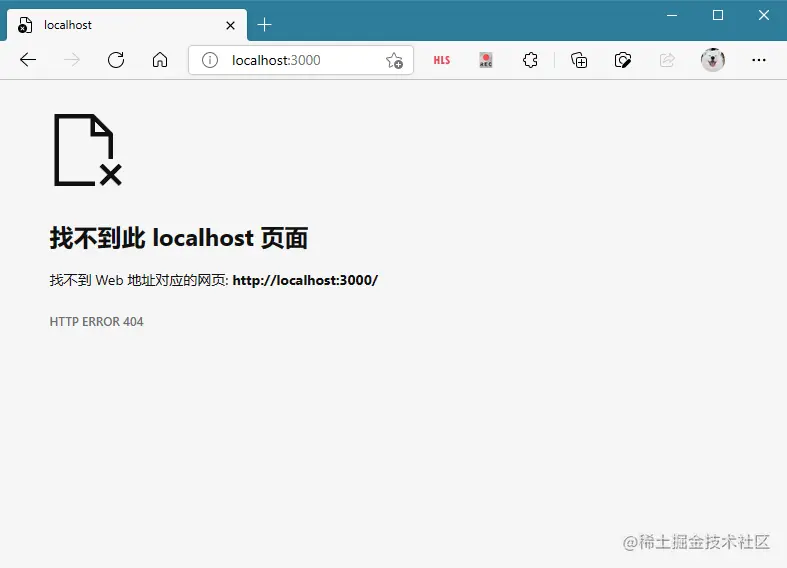Open the HLS extension
This screenshot has height=568, width=787.
pos(442,60)
